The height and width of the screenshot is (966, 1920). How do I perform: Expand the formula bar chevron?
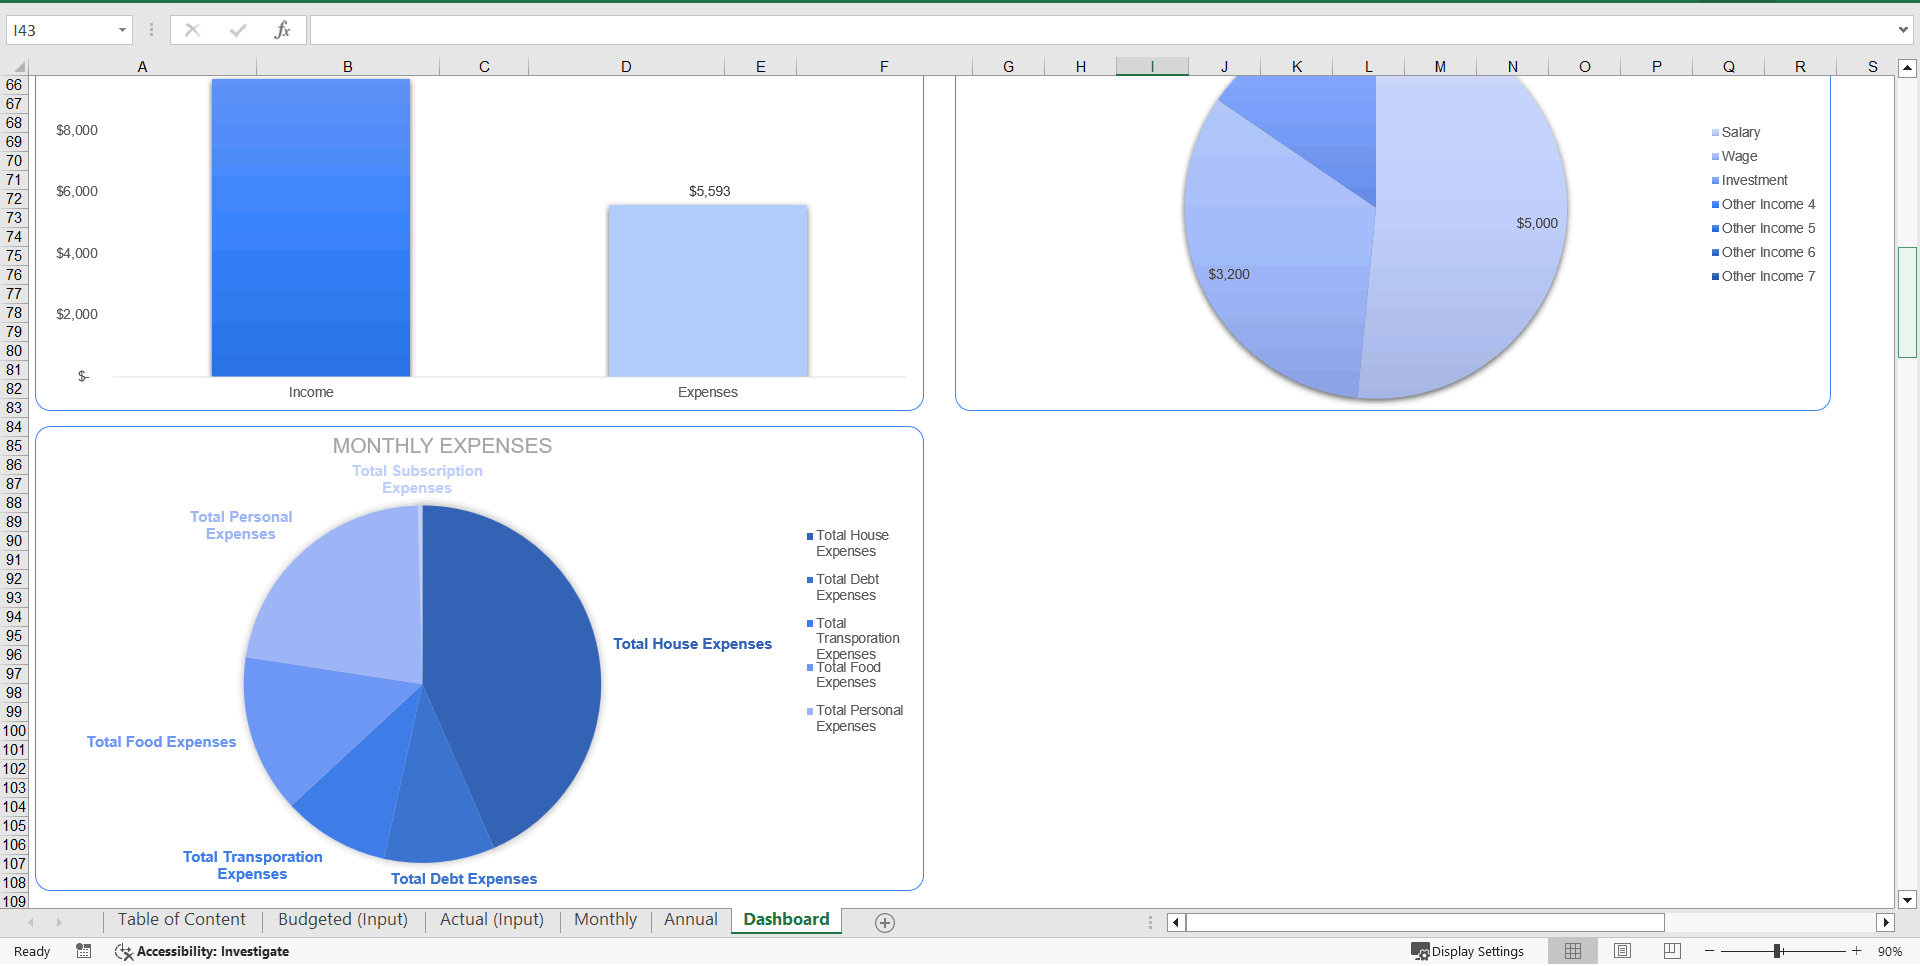click(x=1903, y=30)
